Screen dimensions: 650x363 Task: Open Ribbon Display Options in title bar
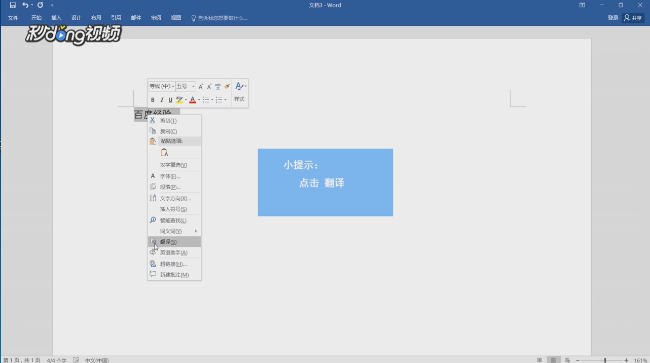coord(582,5)
